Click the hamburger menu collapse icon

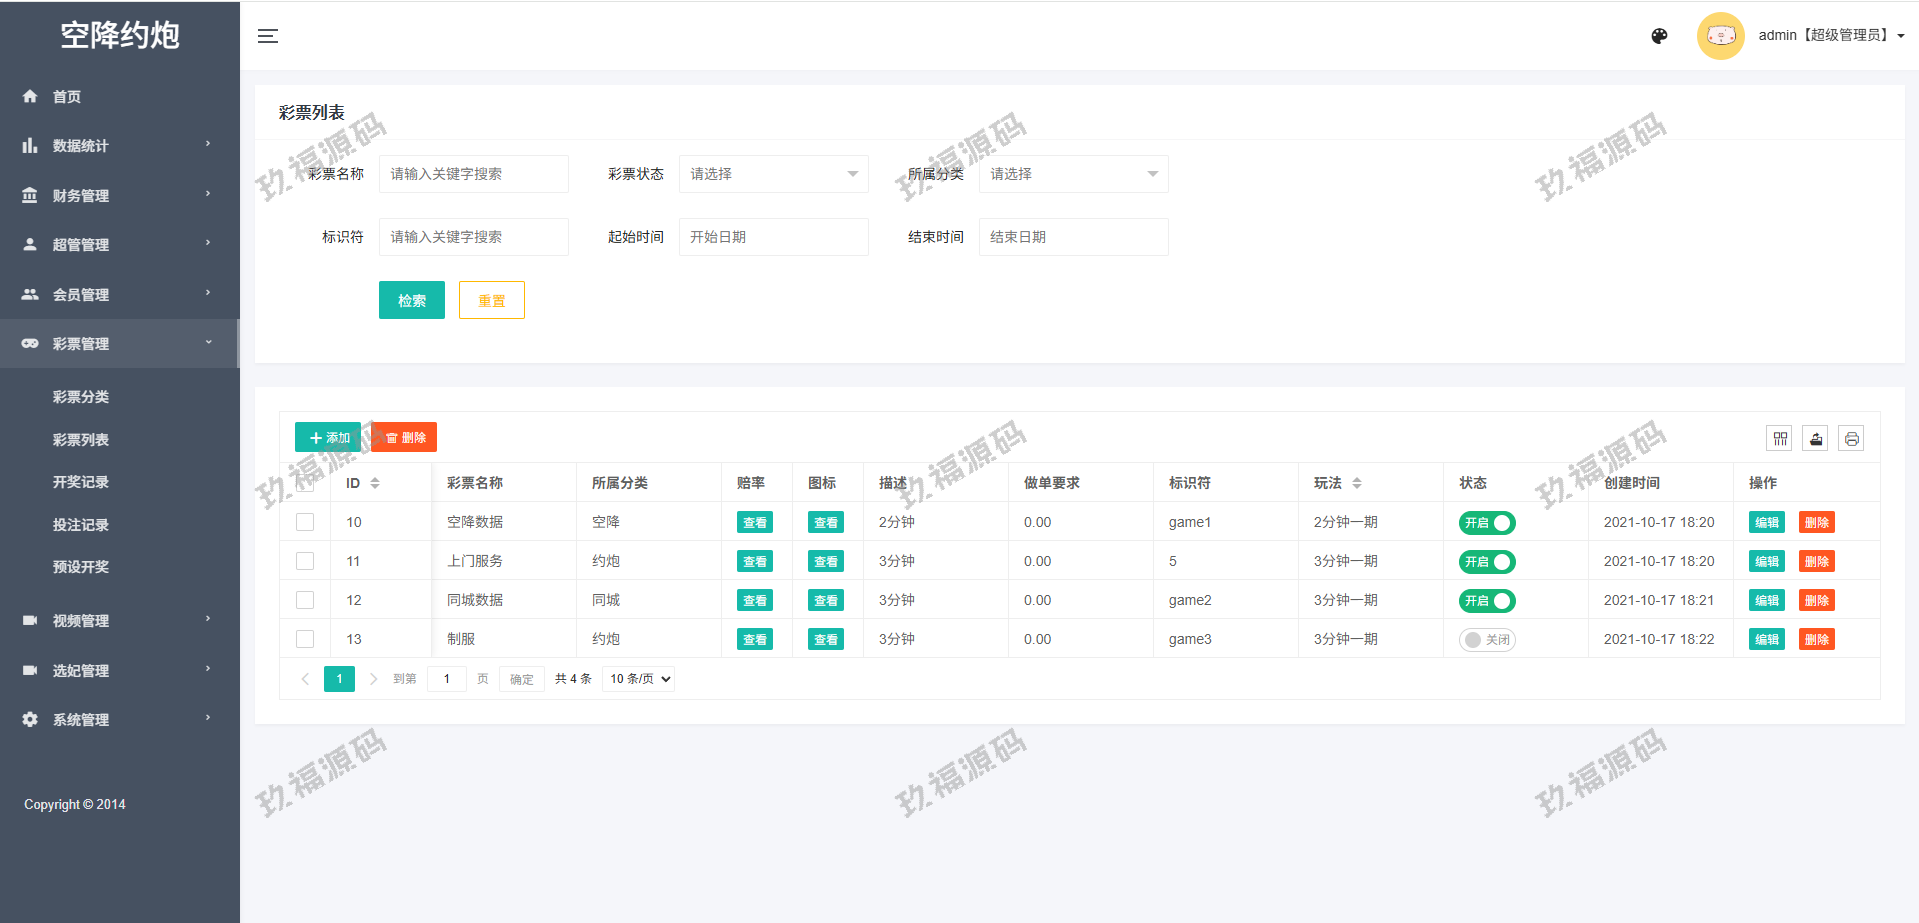268,36
